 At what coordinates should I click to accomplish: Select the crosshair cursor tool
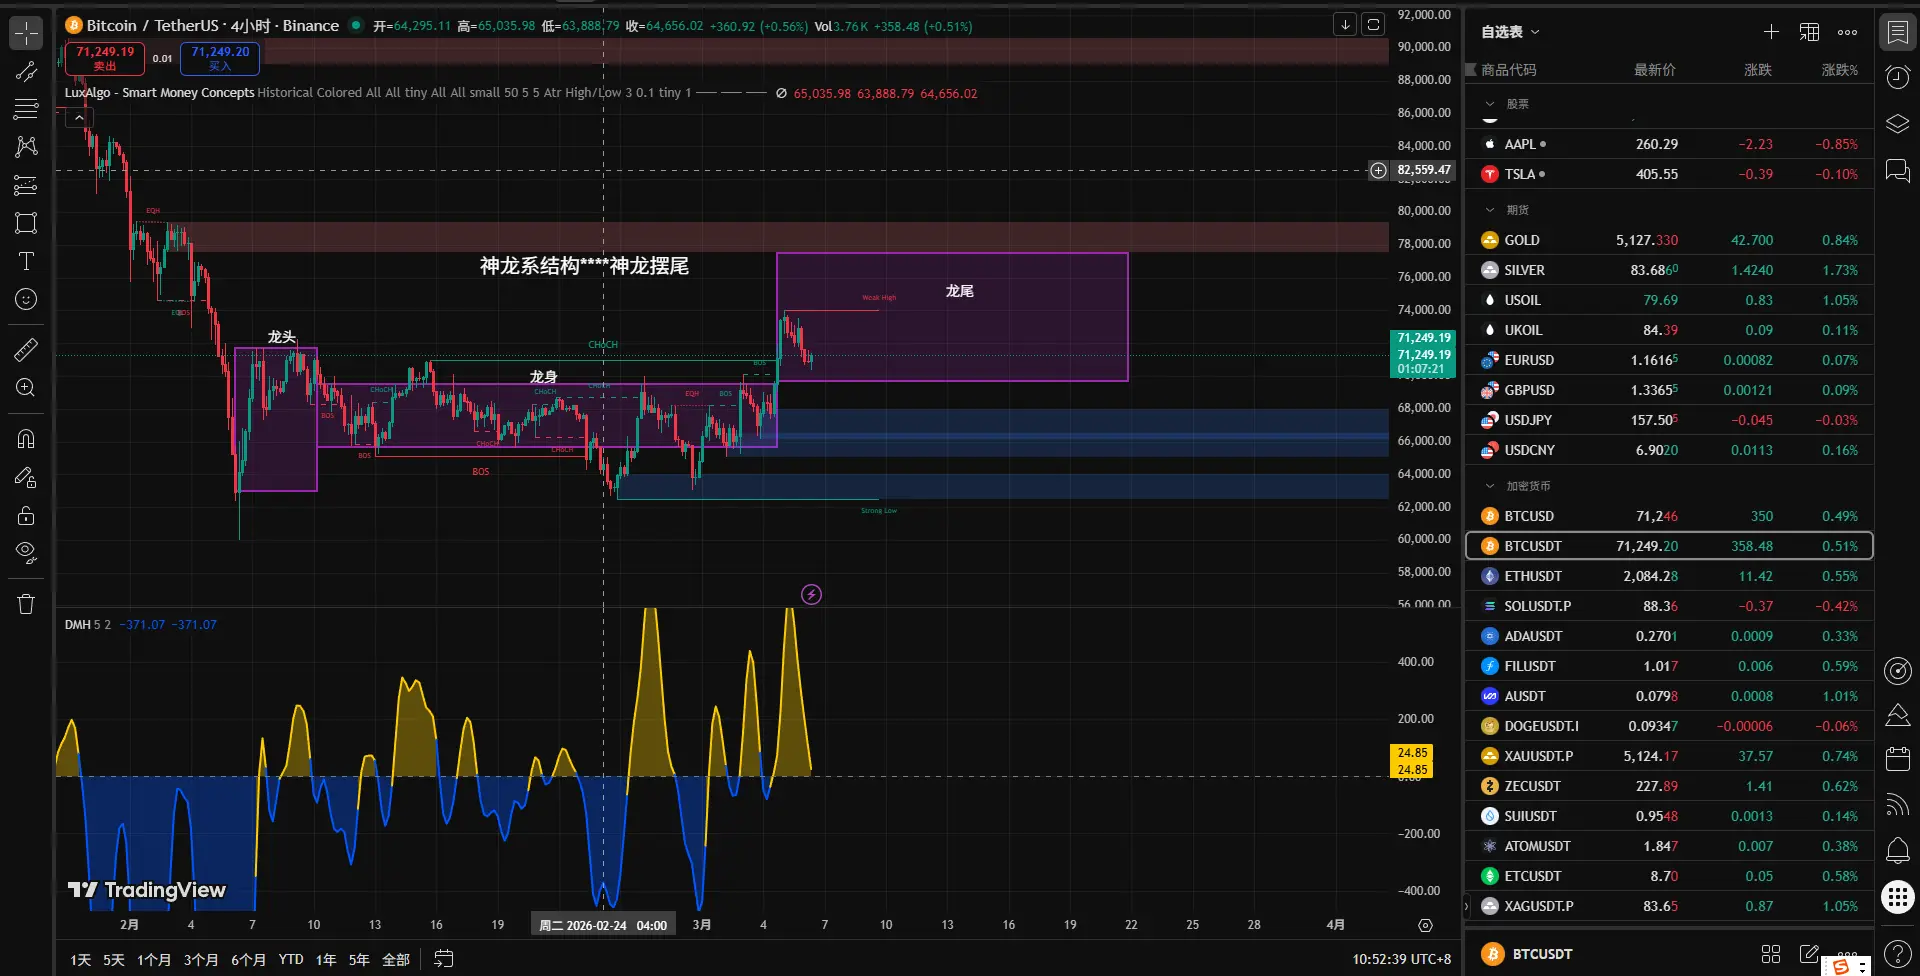pos(26,33)
